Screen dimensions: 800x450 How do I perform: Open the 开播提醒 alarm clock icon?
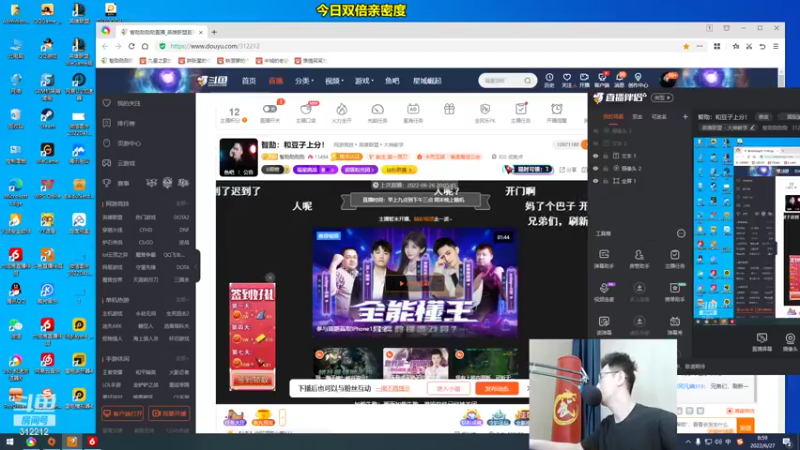(557, 109)
